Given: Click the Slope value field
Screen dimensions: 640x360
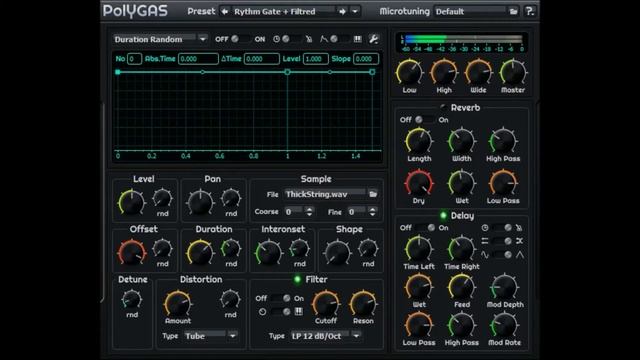Looking at the screenshot, I should [x=366, y=59].
